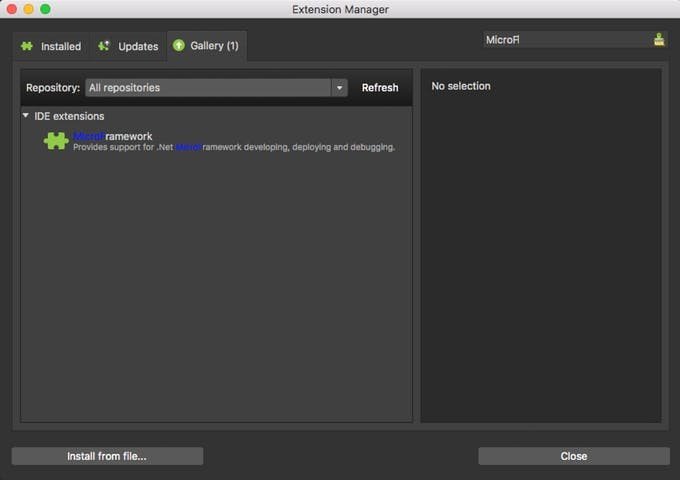The height and width of the screenshot is (480, 680).
Task: Click the IDE extensions header label
Action: tap(69, 116)
